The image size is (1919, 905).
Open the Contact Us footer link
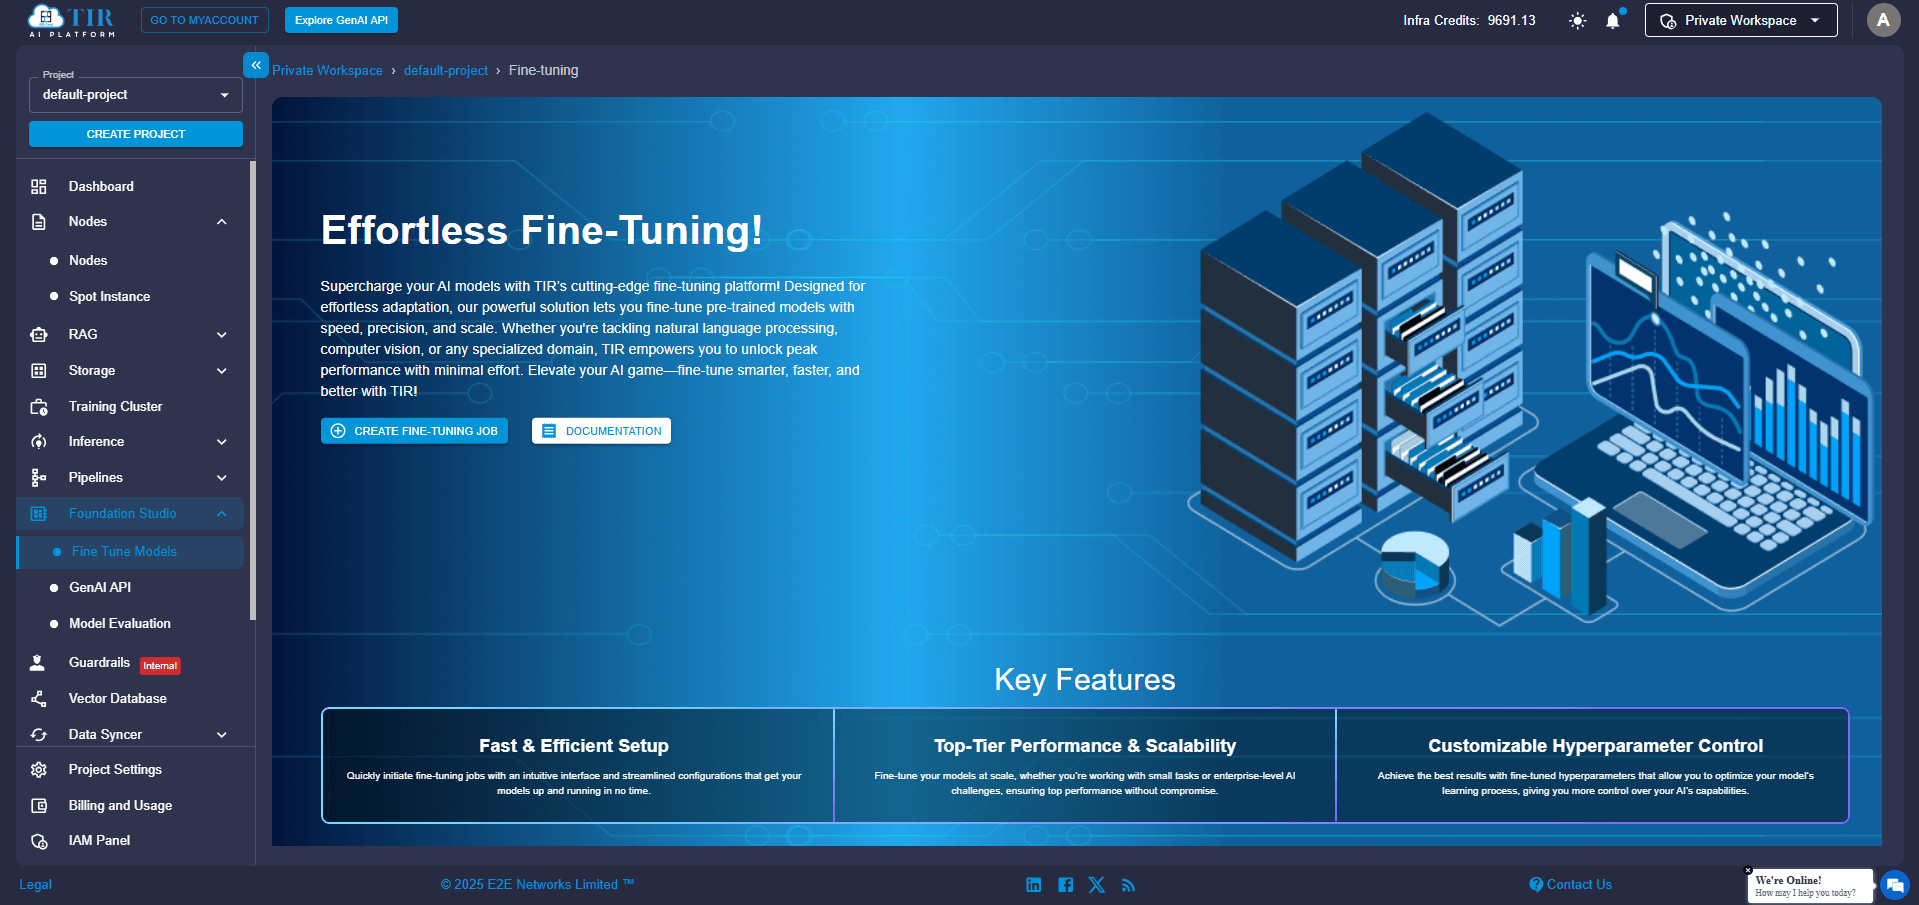[1570, 885]
